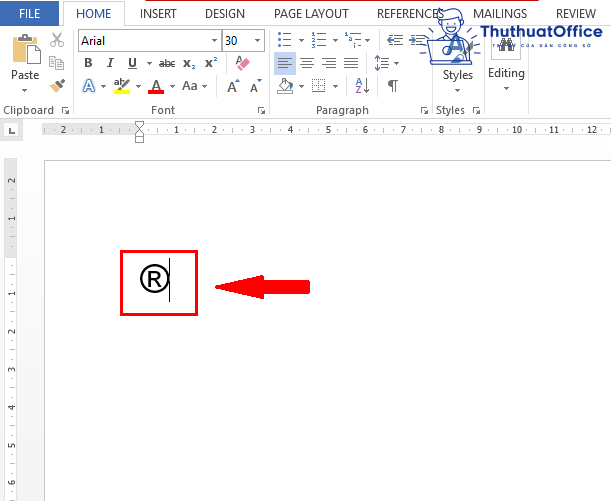Open the PAGE LAYOUT tab
The width and height of the screenshot is (611, 501).
(x=309, y=14)
